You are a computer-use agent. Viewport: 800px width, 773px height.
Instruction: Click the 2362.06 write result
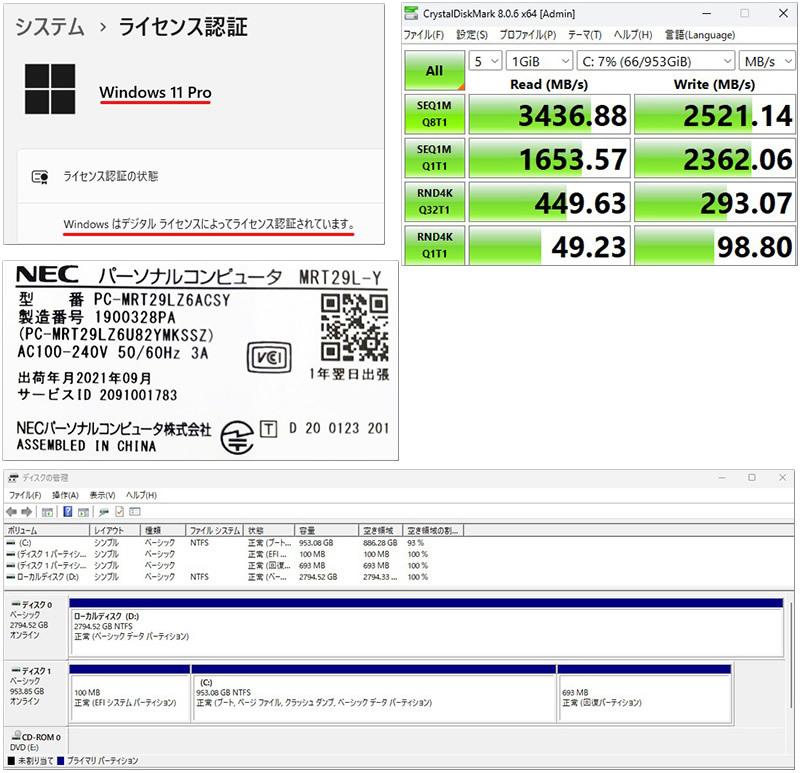(x=715, y=159)
